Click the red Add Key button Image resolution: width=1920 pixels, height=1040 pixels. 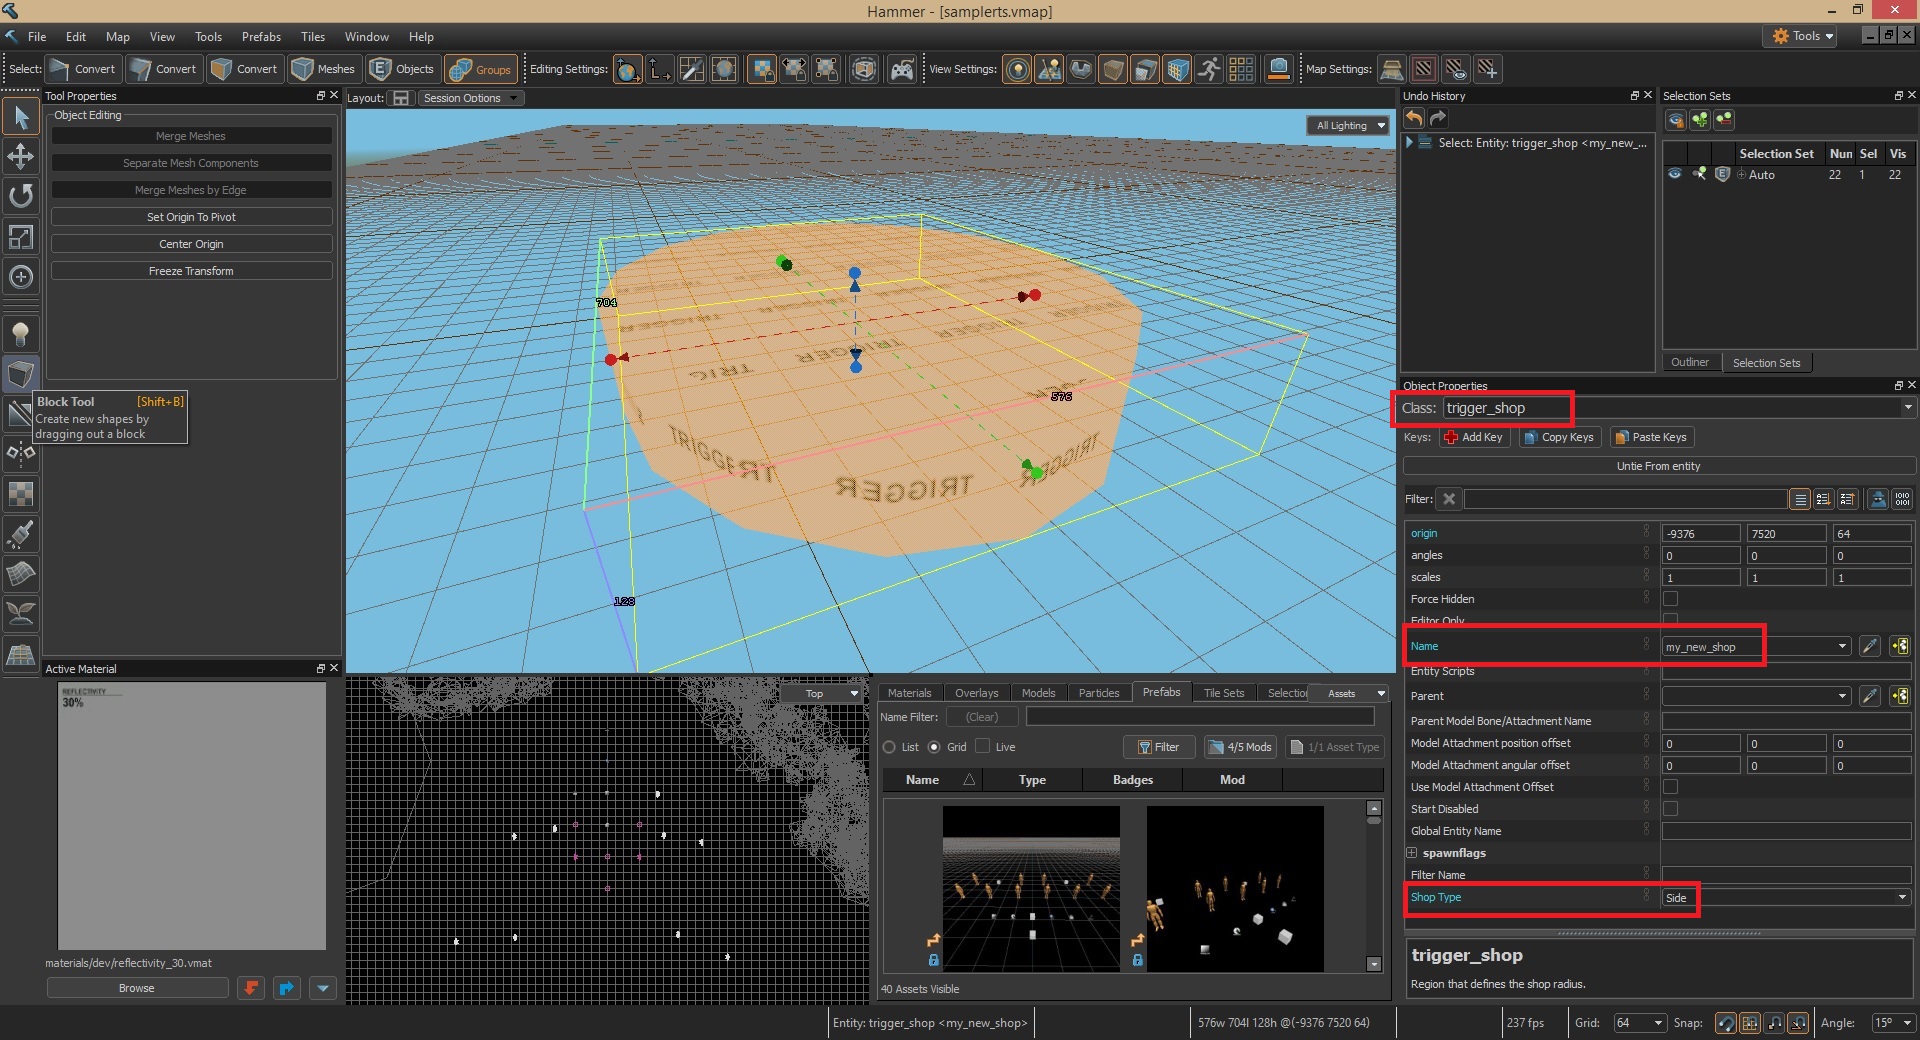tap(1473, 437)
